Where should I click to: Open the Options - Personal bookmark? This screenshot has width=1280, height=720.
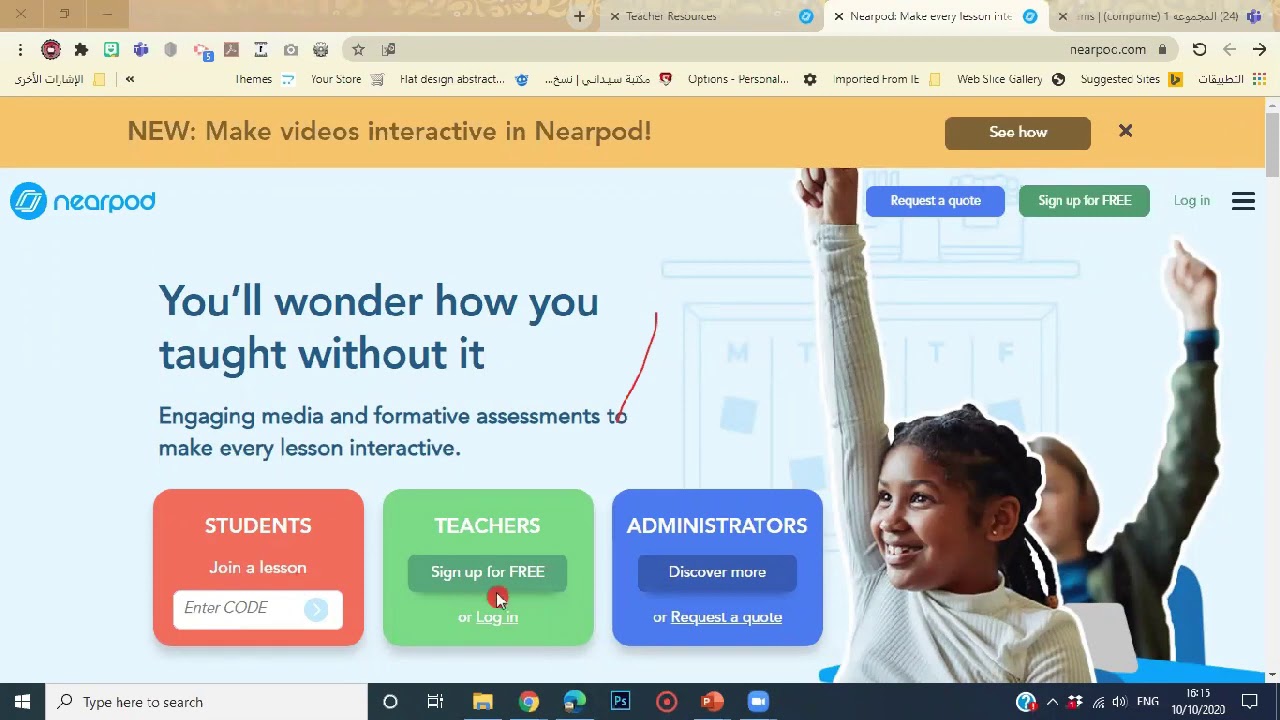pos(751,79)
